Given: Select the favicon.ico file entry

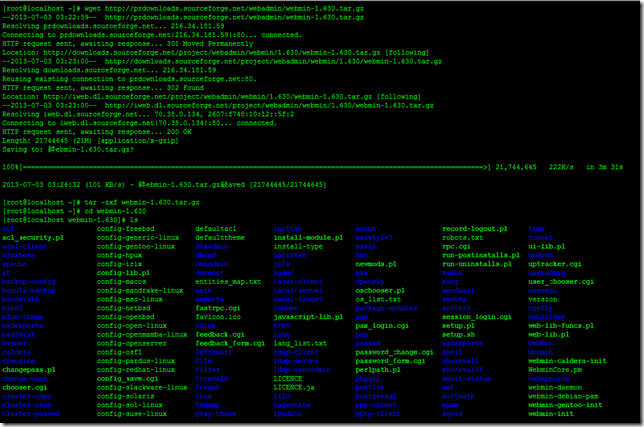Looking at the screenshot, I should [218, 317].
